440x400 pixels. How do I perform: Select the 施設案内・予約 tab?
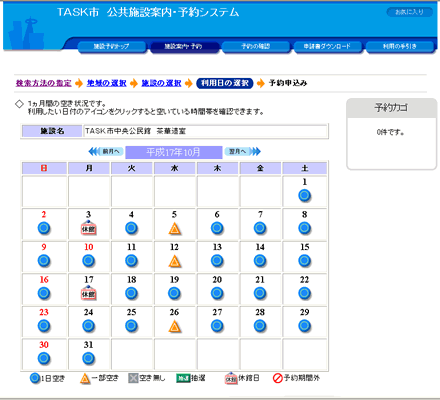[x=184, y=47]
